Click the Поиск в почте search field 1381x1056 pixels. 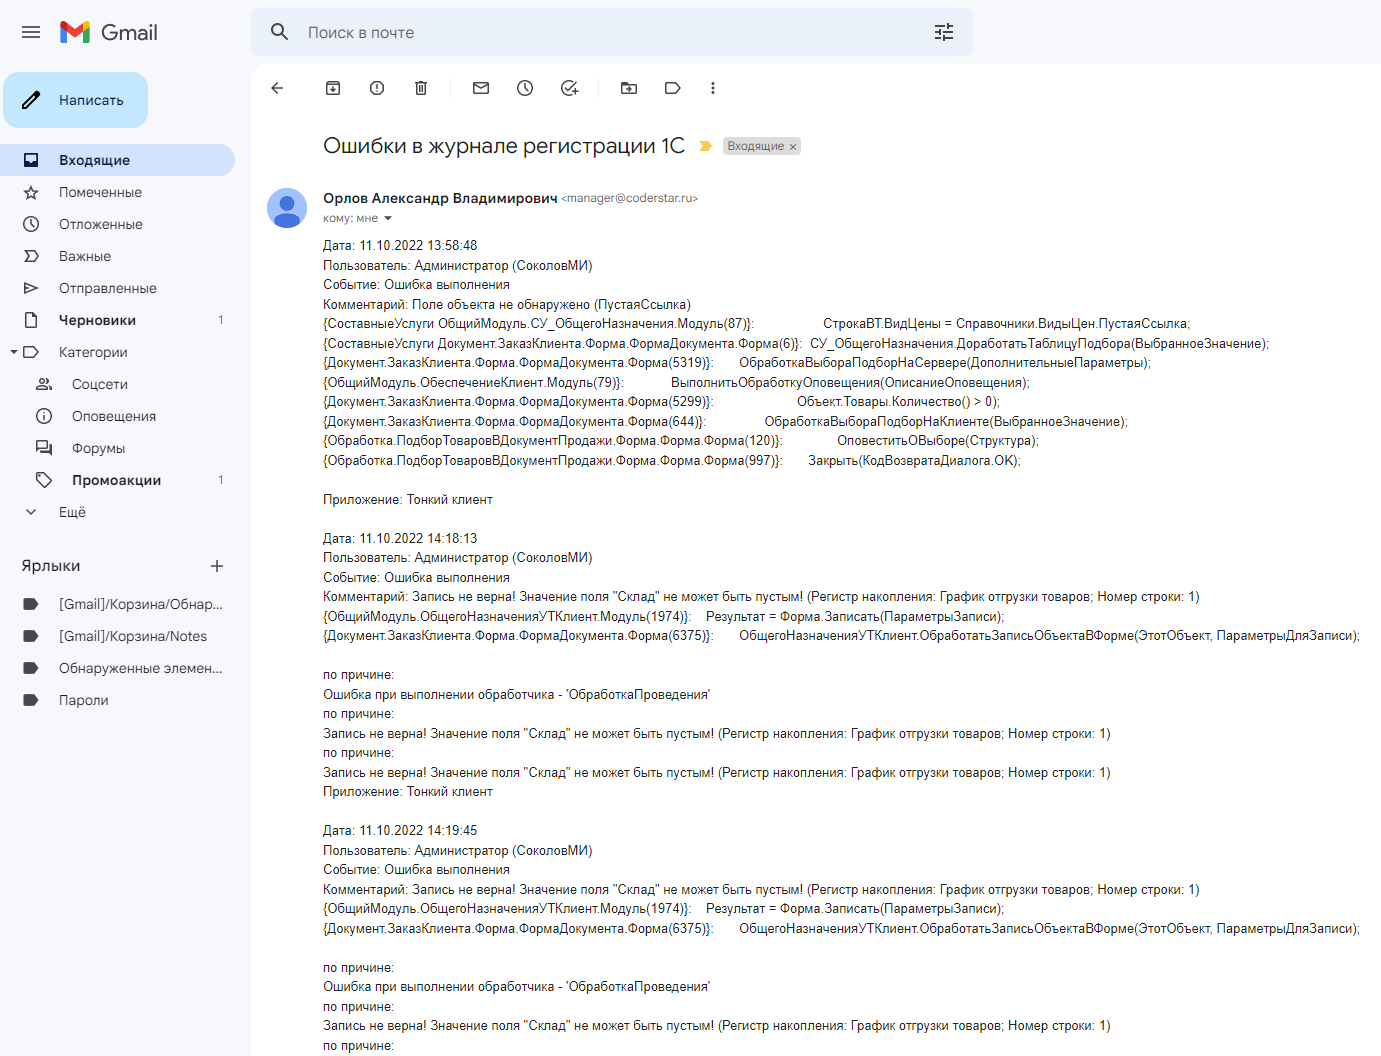pos(612,32)
